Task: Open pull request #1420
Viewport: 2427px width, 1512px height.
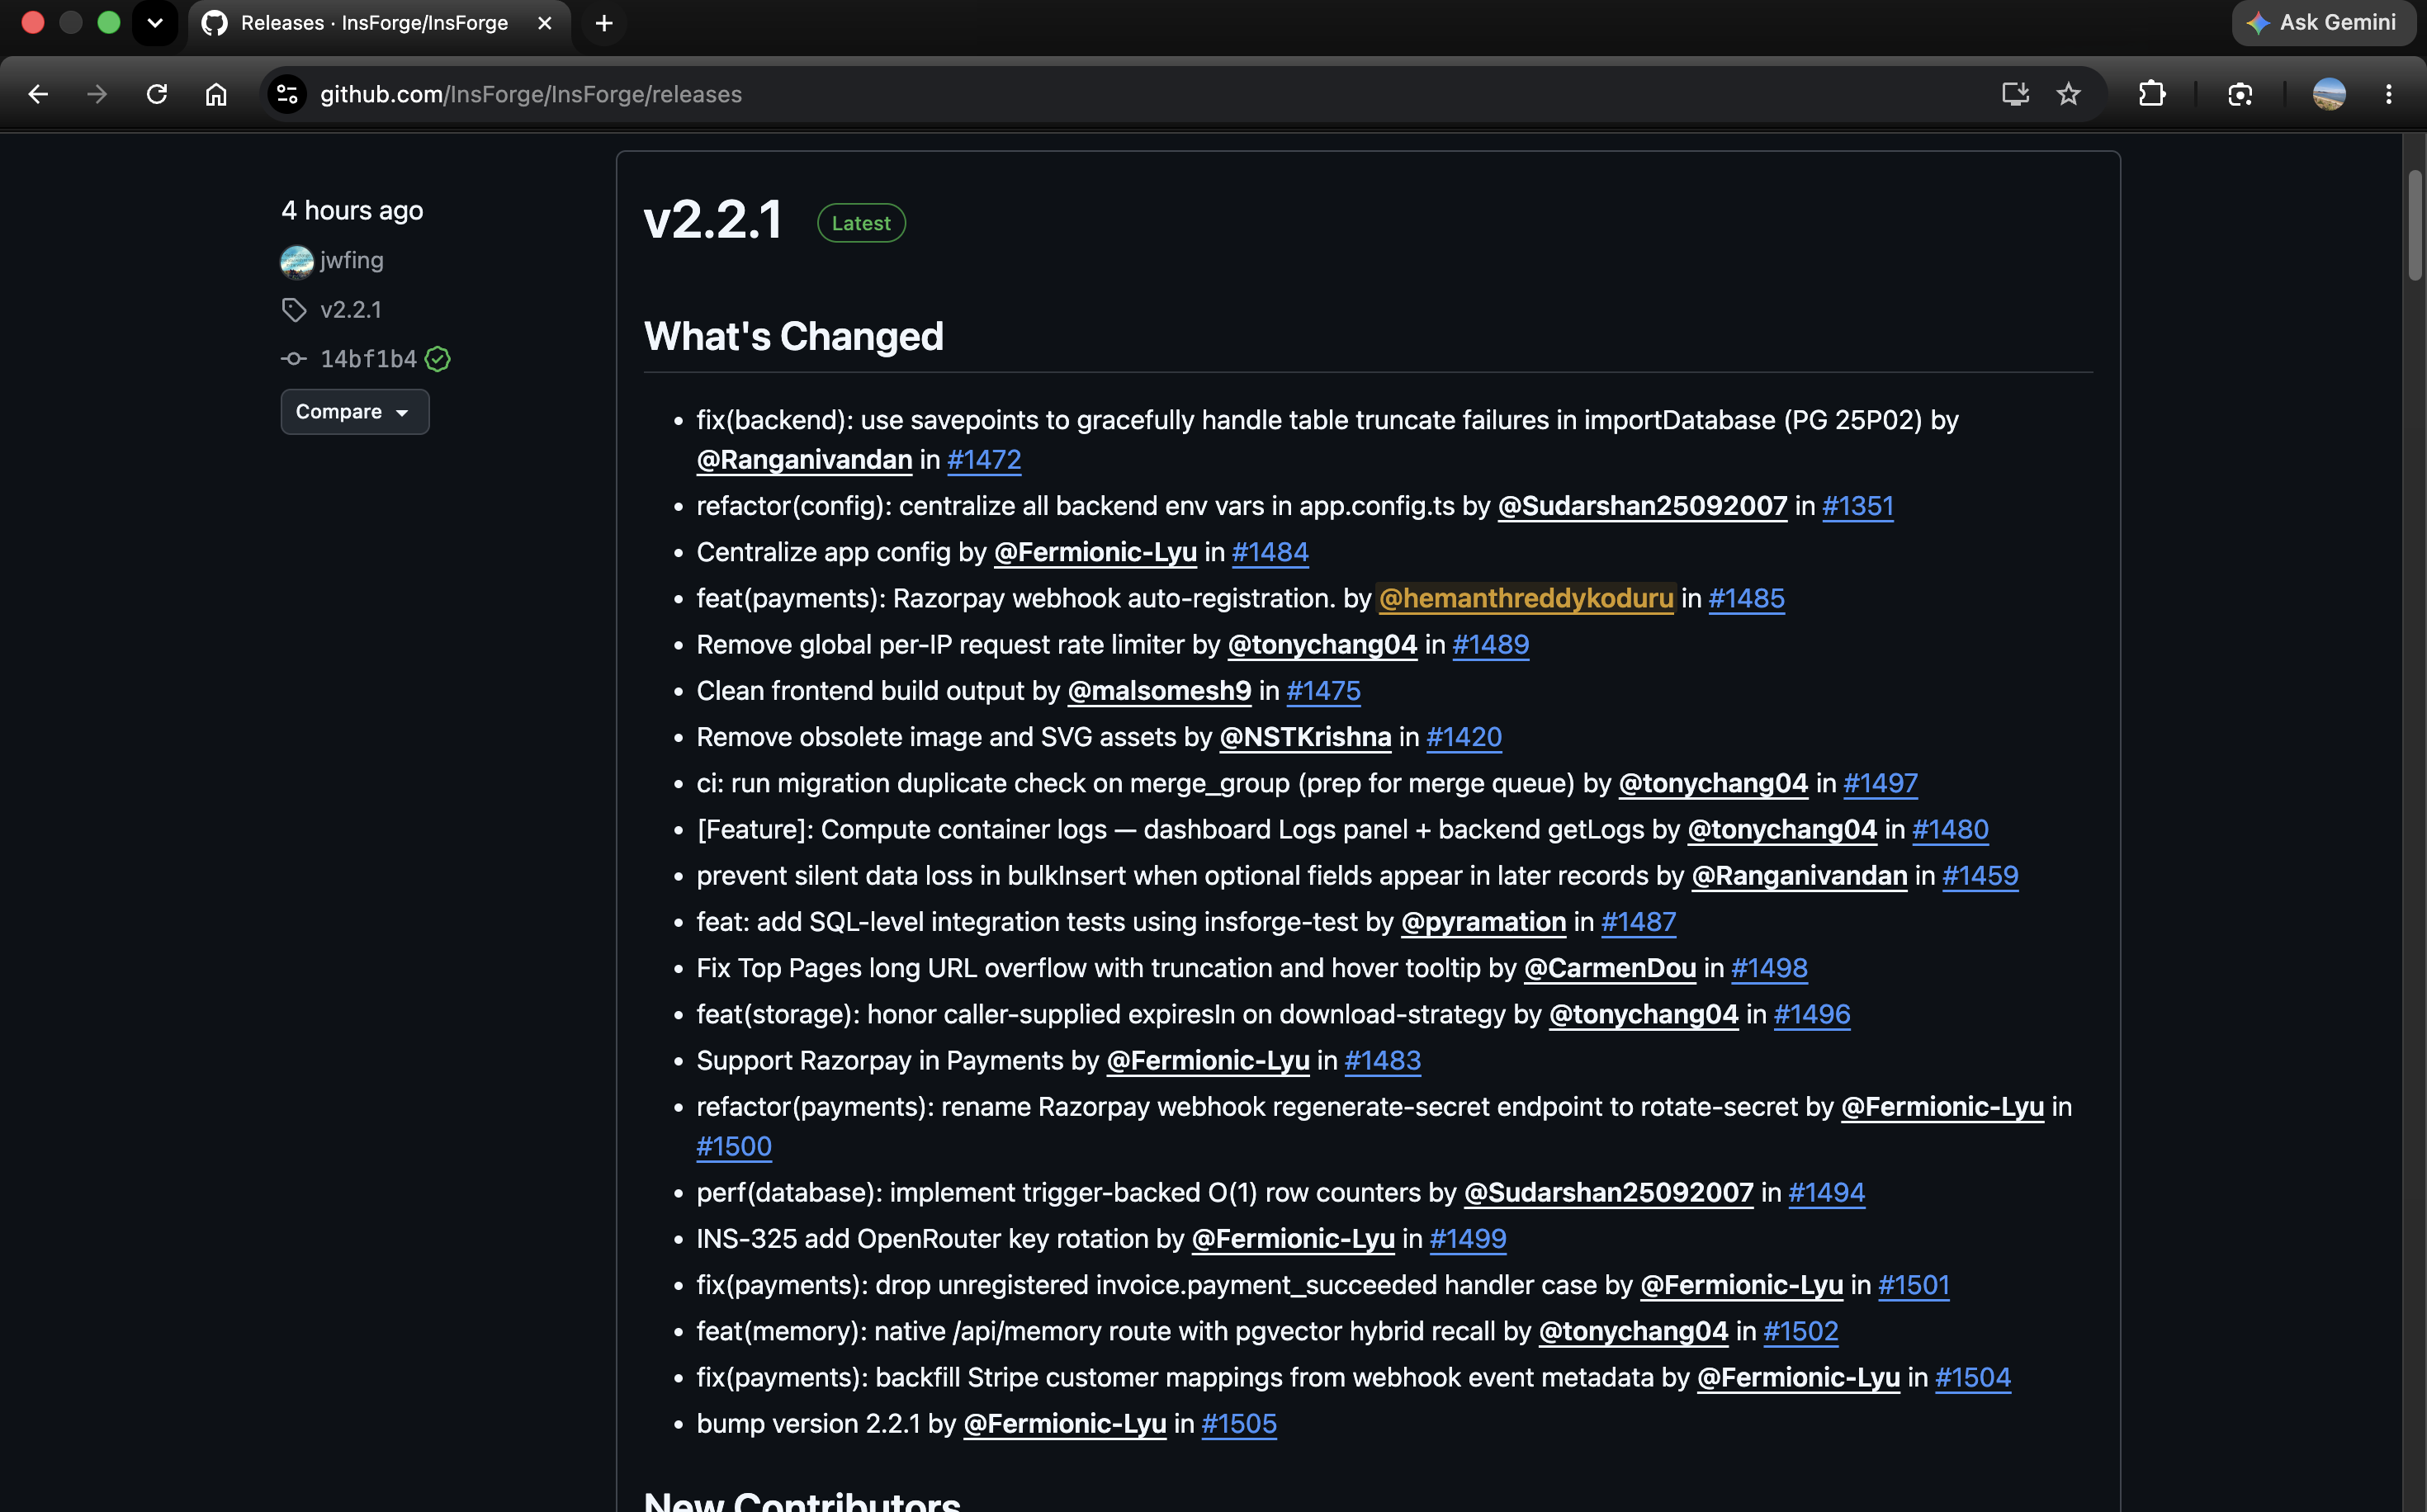Action: click(x=1464, y=737)
